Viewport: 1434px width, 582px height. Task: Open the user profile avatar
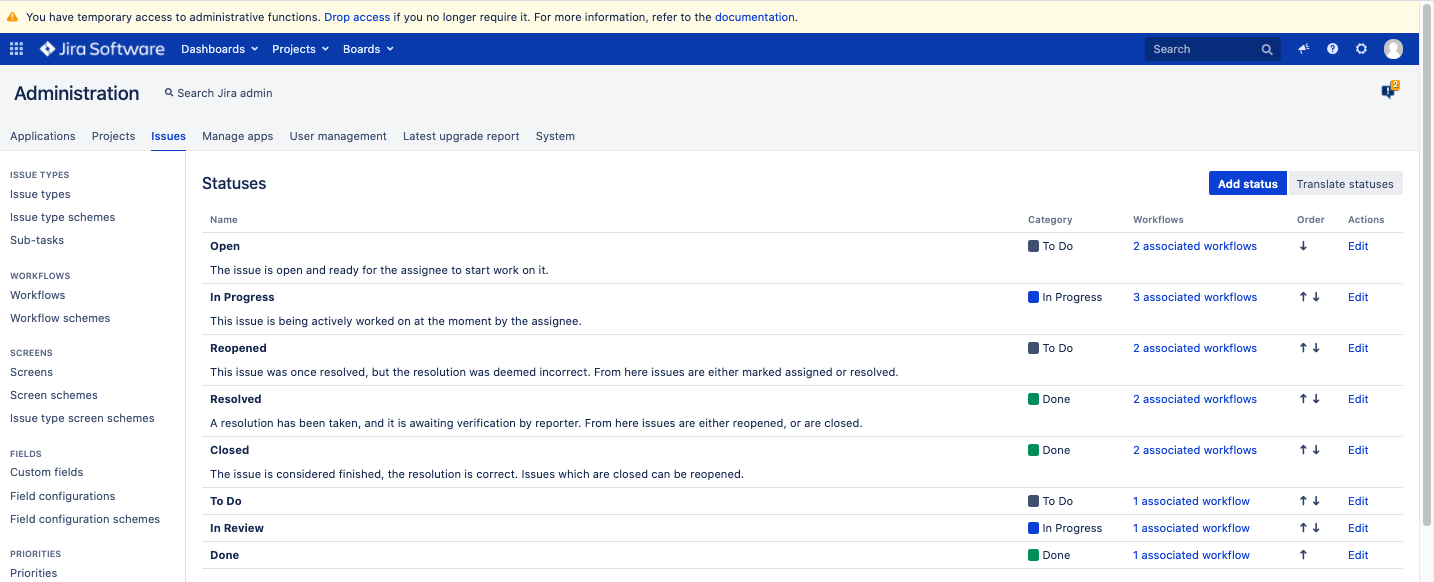point(1393,49)
